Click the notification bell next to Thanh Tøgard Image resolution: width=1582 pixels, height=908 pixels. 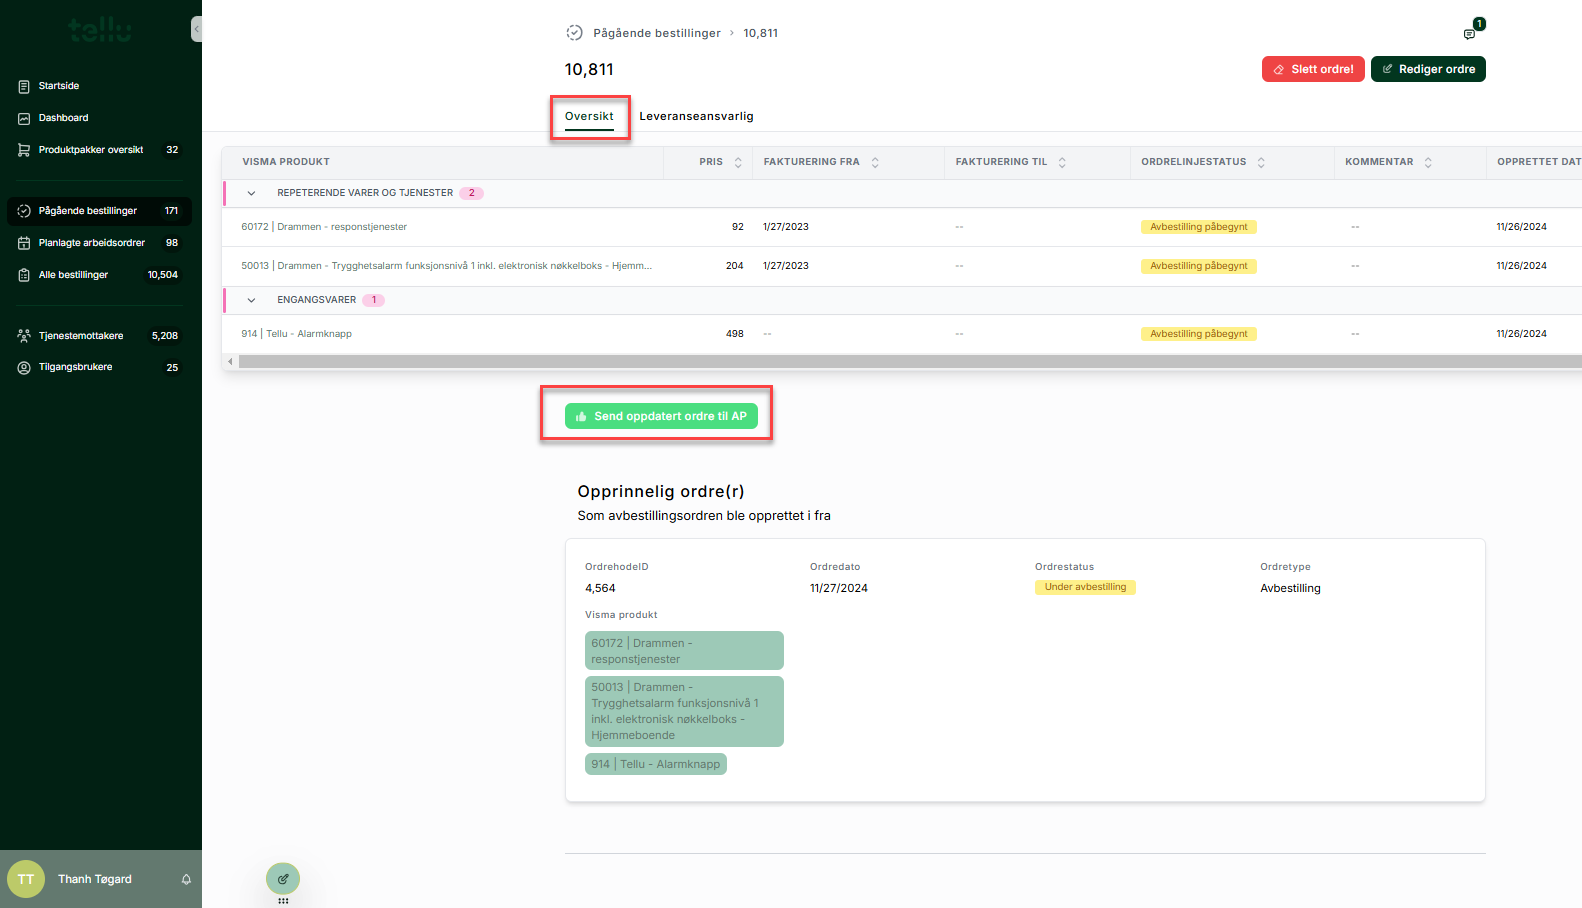[186, 879]
